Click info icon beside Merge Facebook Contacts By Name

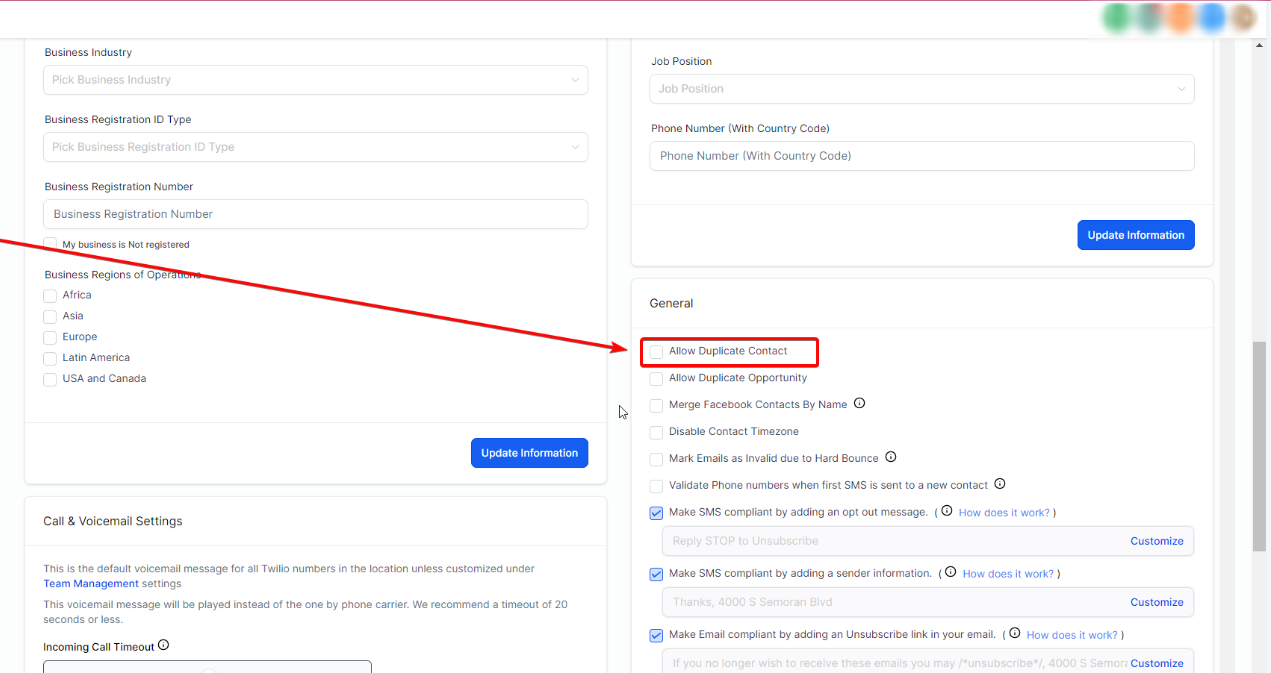pyautogui.click(x=859, y=404)
